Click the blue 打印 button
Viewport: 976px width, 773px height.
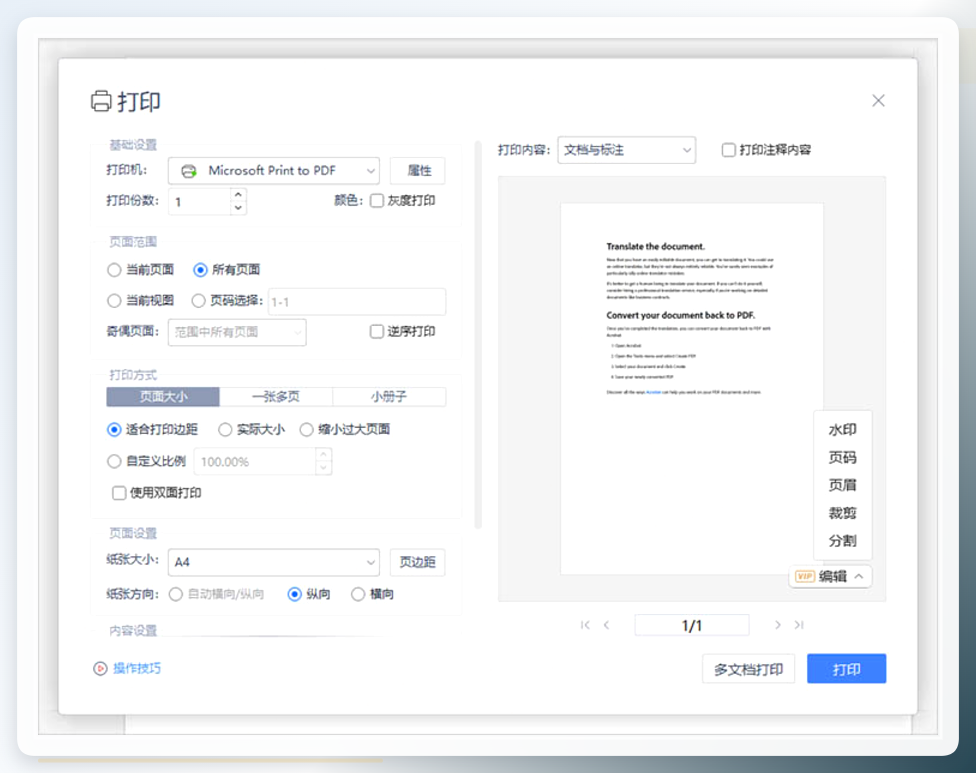847,669
